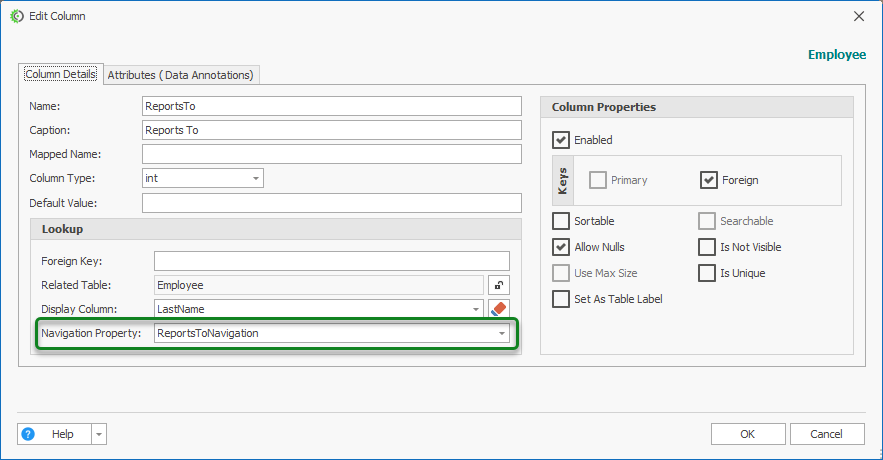Click the app icon in the title bar
The width and height of the screenshot is (883, 460).
point(17,16)
